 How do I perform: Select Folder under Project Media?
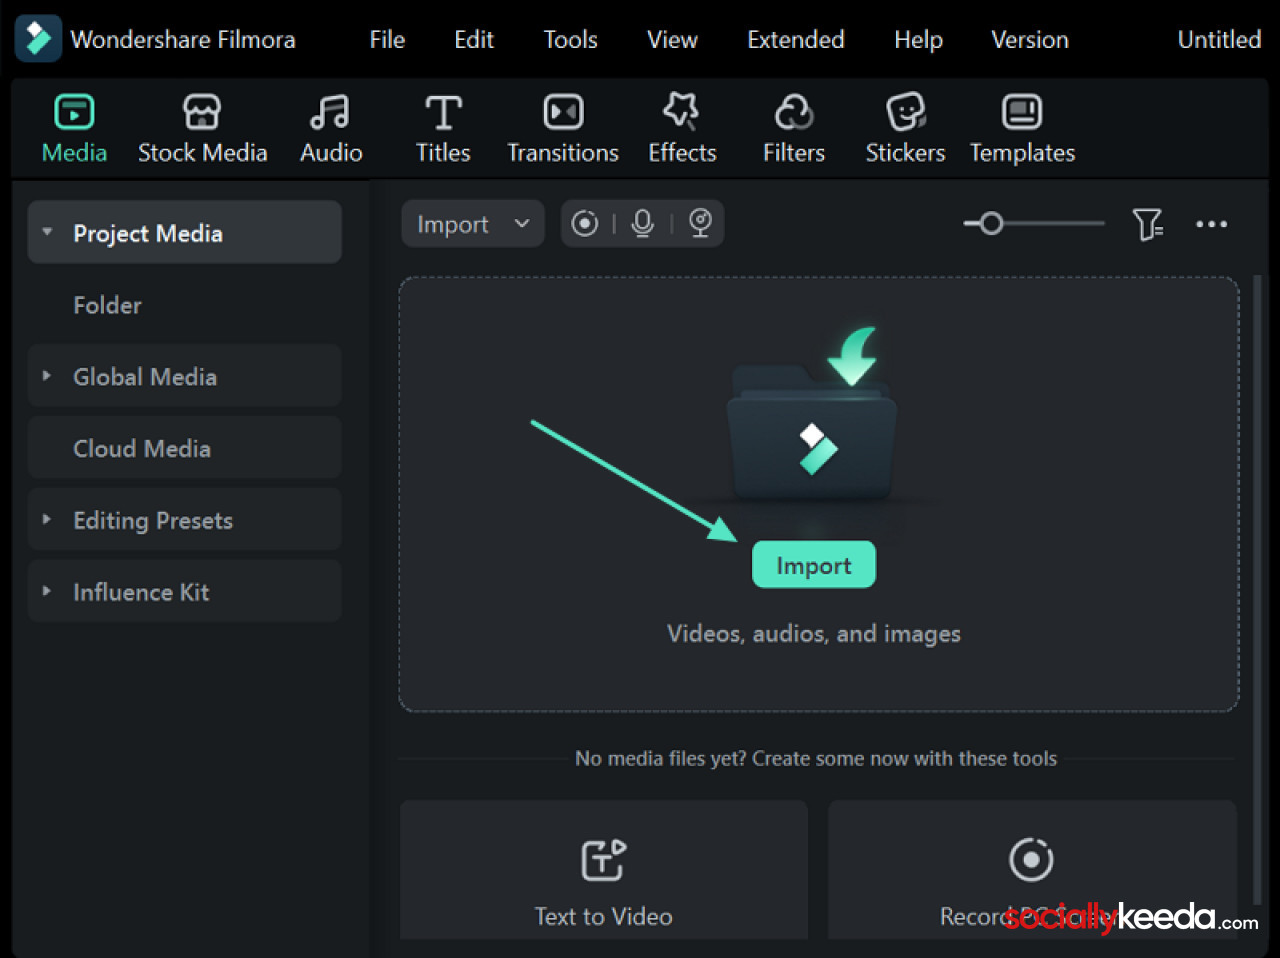click(x=107, y=305)
